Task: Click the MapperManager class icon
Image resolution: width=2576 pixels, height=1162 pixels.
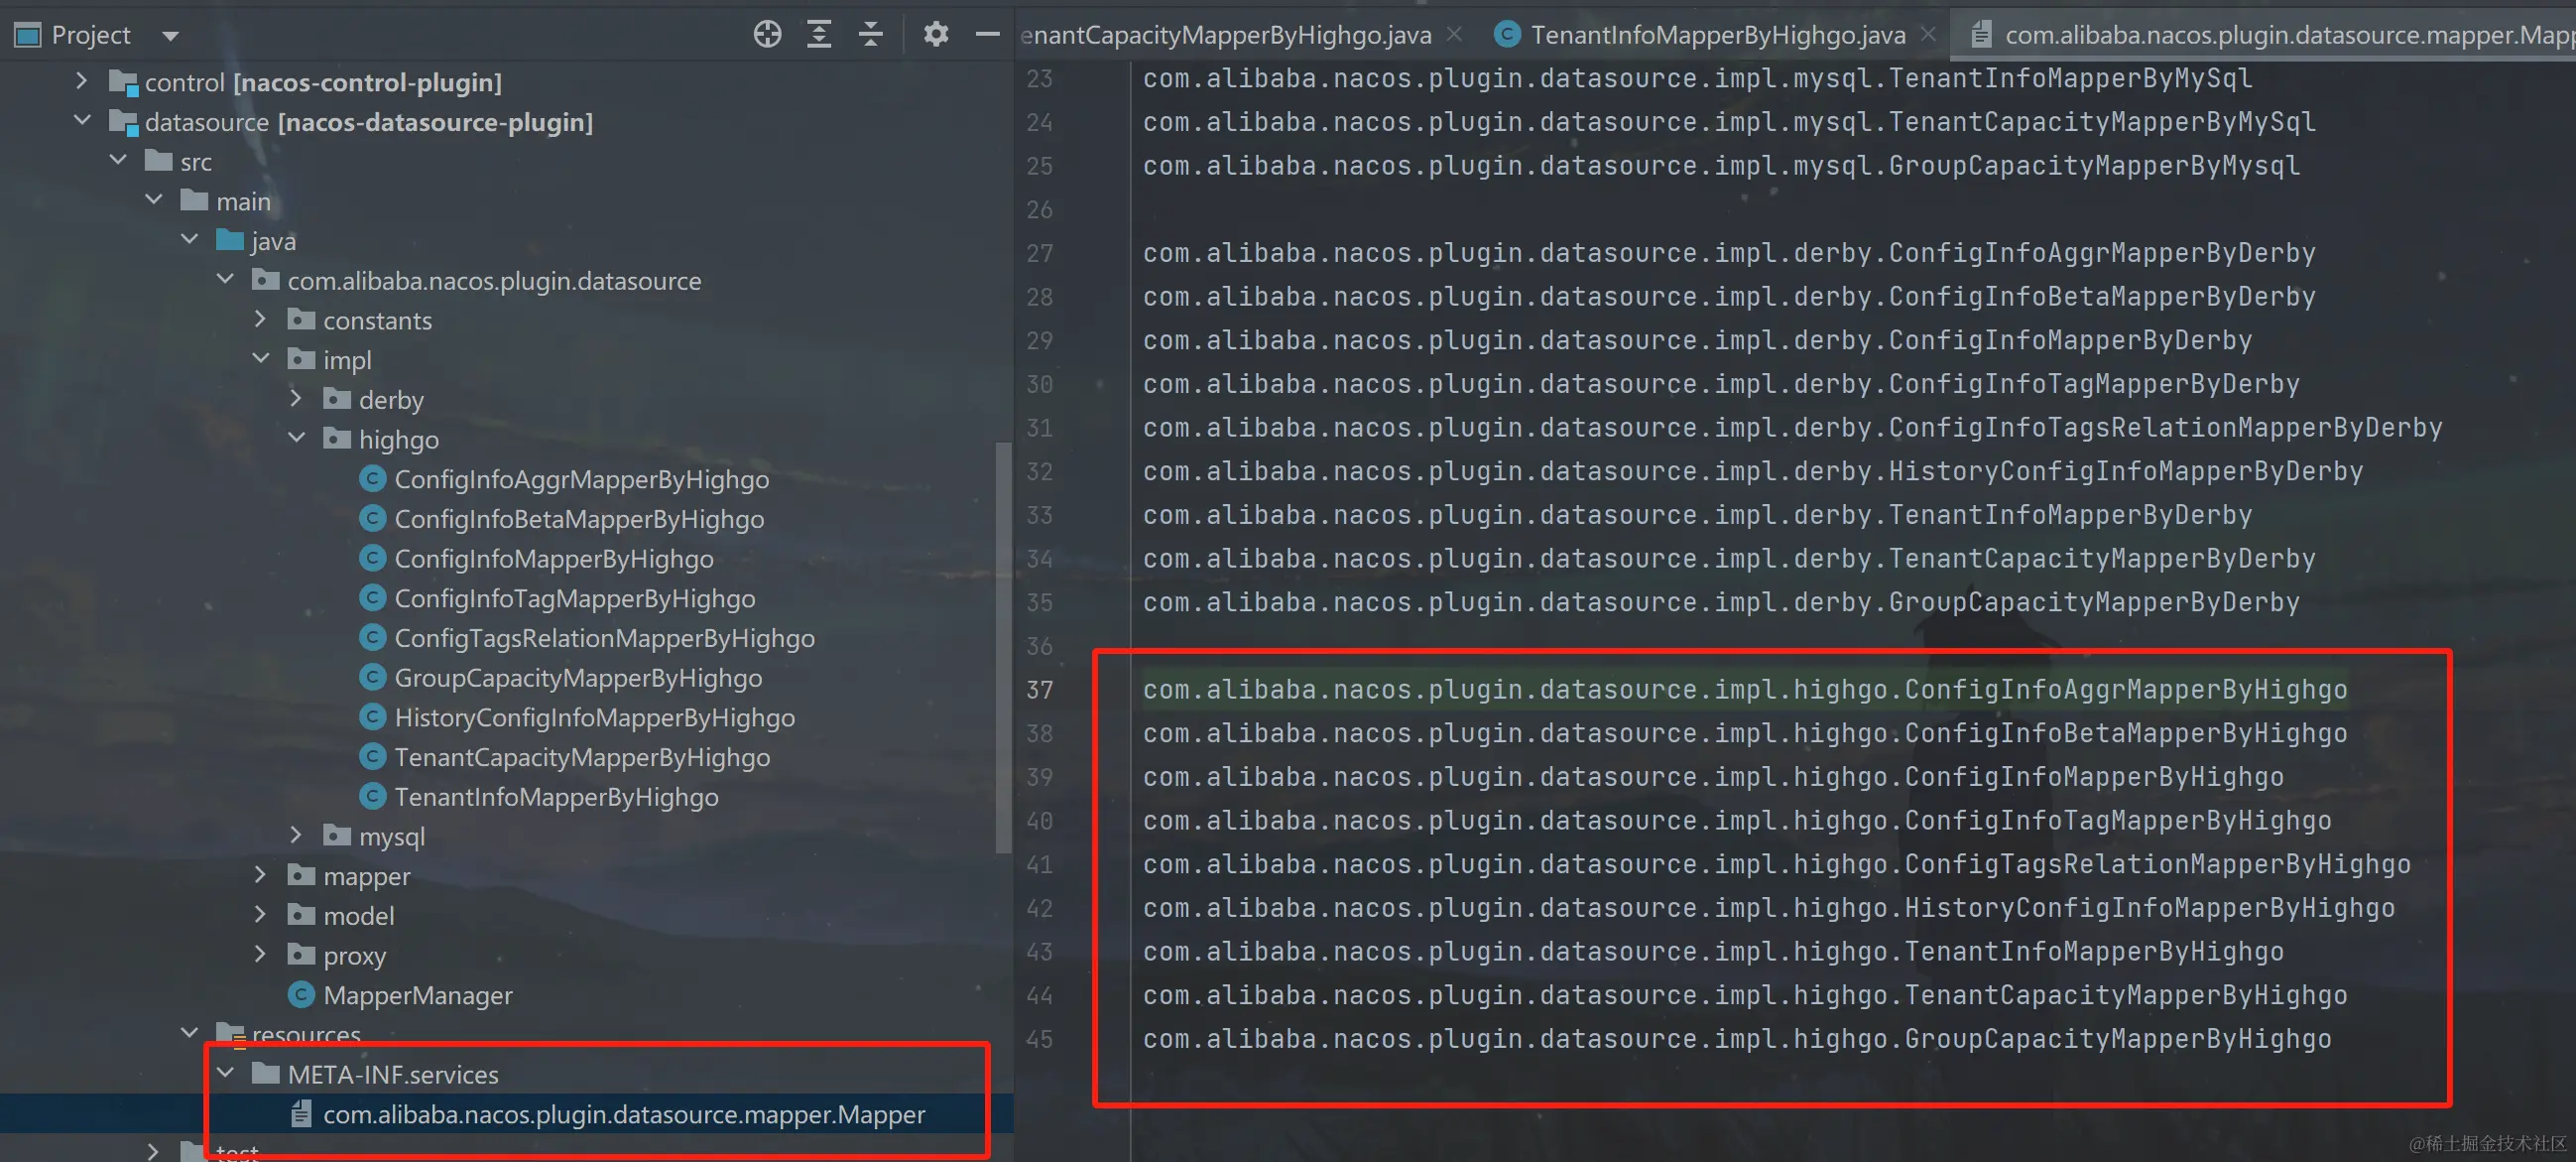Action: coord(301,994)
